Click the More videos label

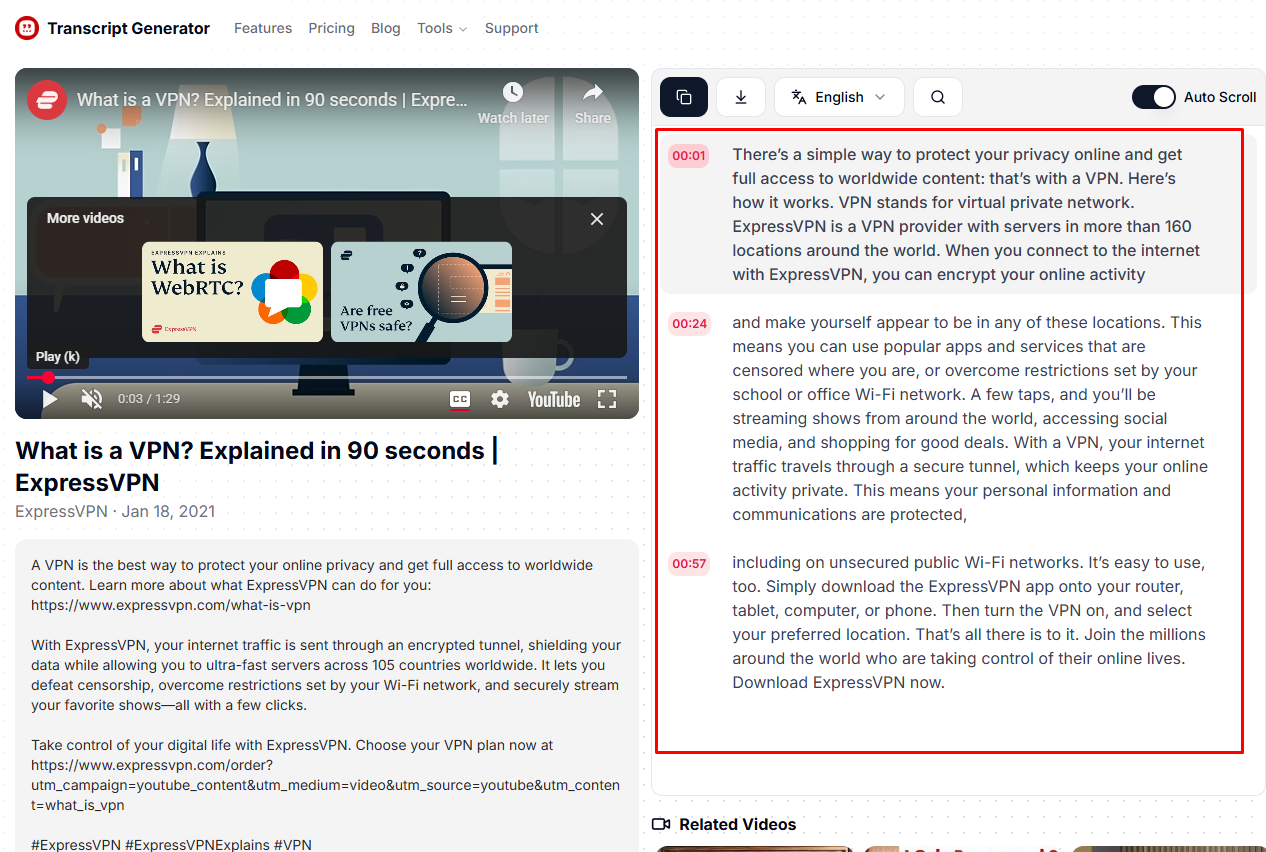(x=86, y=218)
